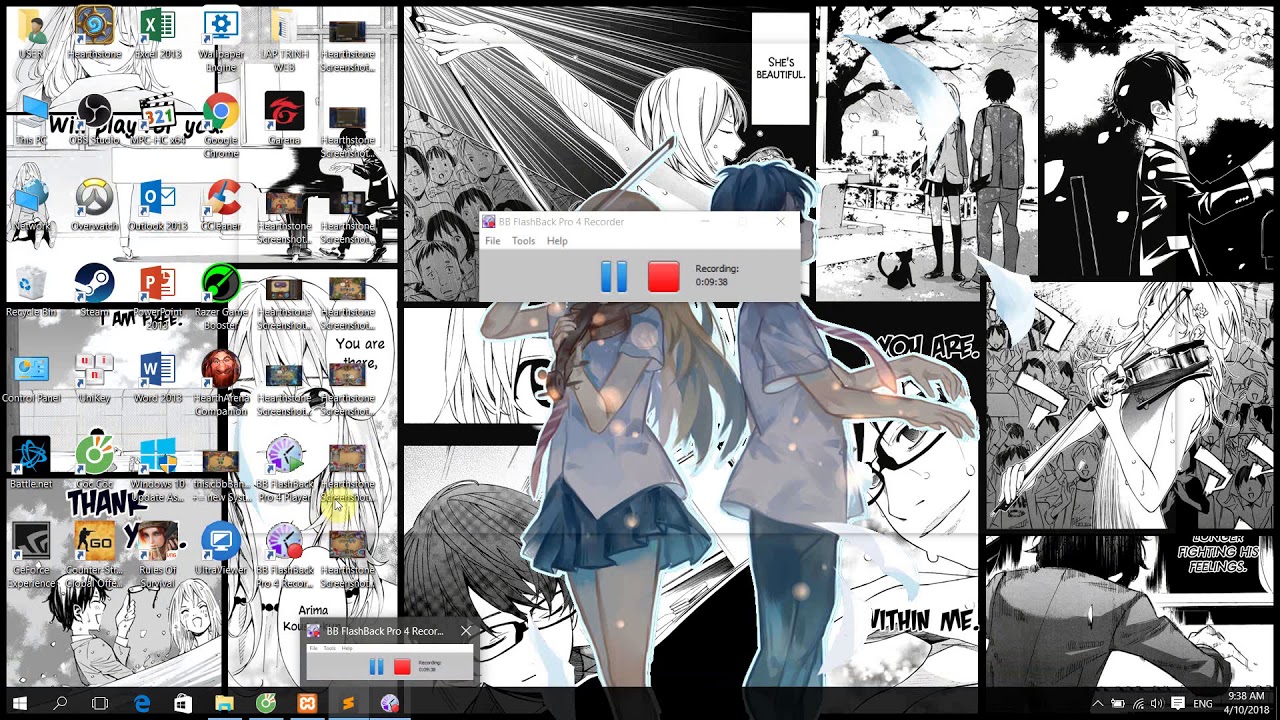Select the Excel 2013 desktop icon
This screenshot has height=720, width=1280.
(158, 34)
